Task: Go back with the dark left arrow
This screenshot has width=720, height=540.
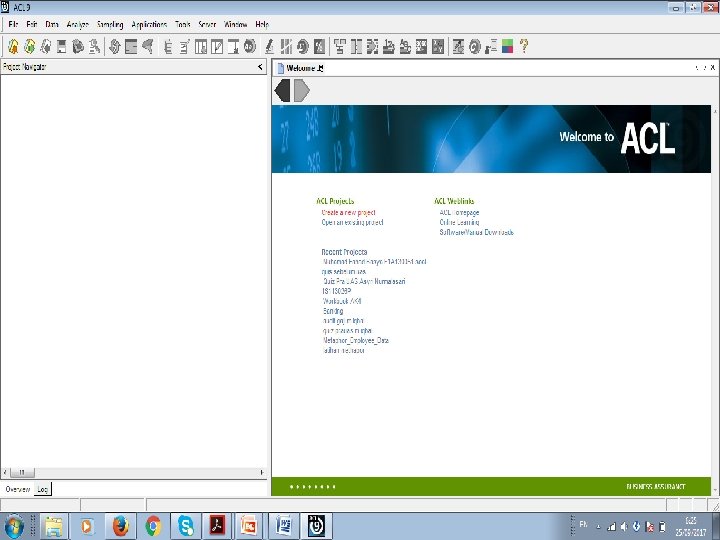Action: click(x=282, y=90)
